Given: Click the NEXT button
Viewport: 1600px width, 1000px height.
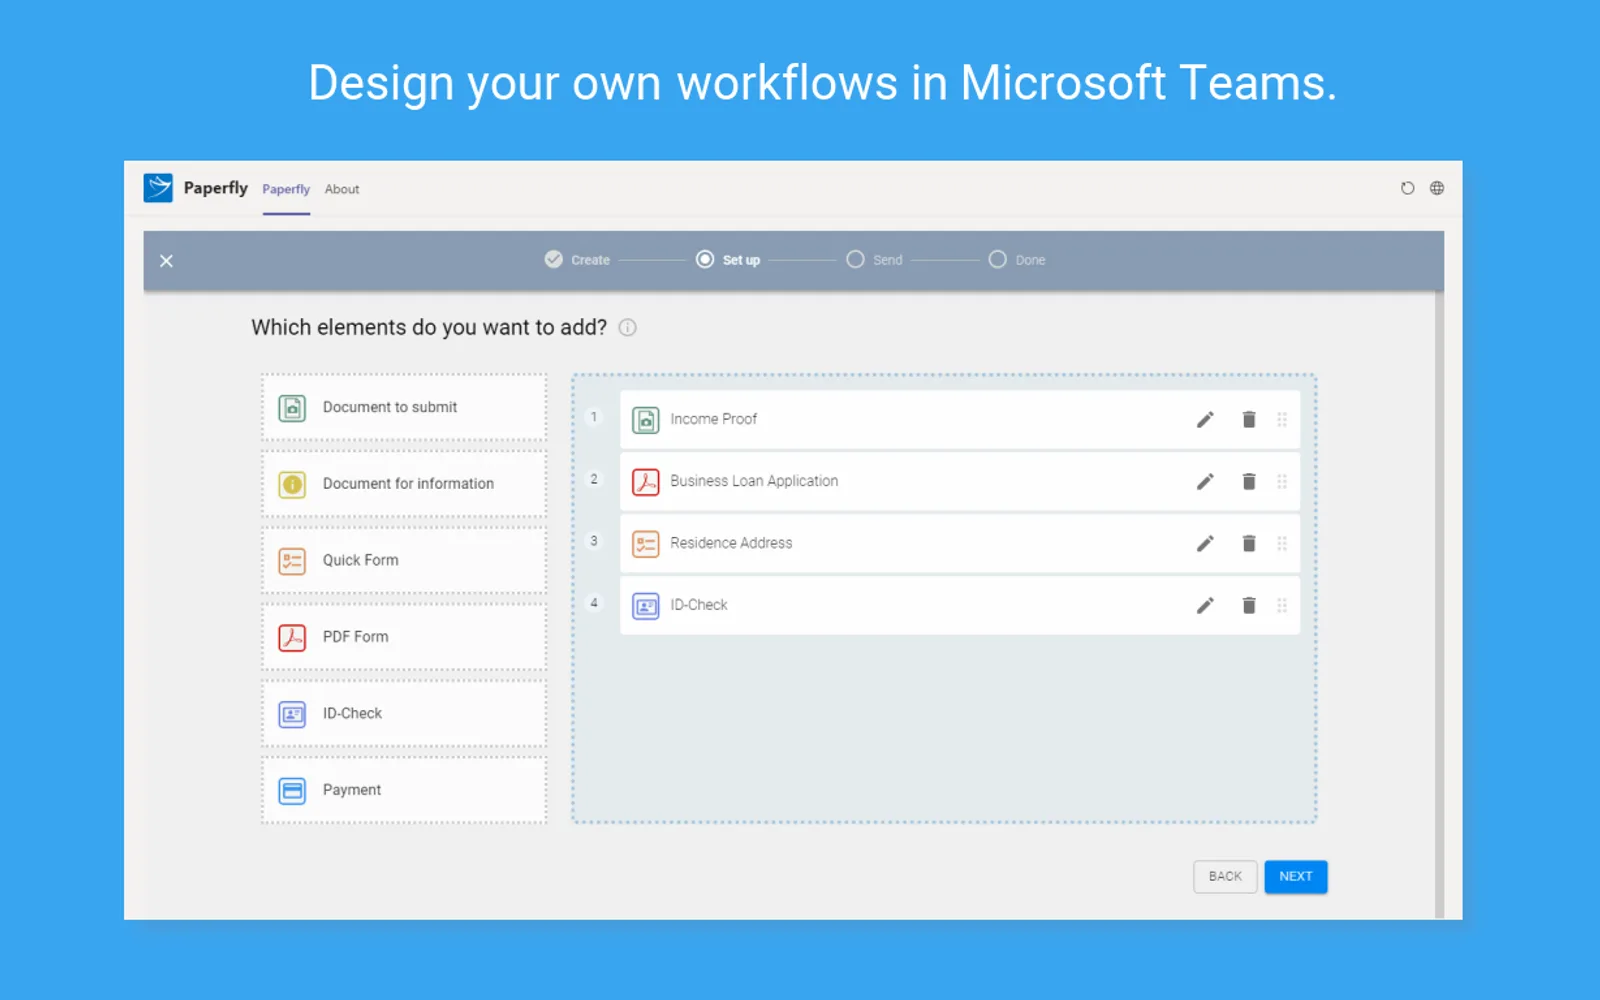Looking at the screenshot, I should click(1296, 877).
